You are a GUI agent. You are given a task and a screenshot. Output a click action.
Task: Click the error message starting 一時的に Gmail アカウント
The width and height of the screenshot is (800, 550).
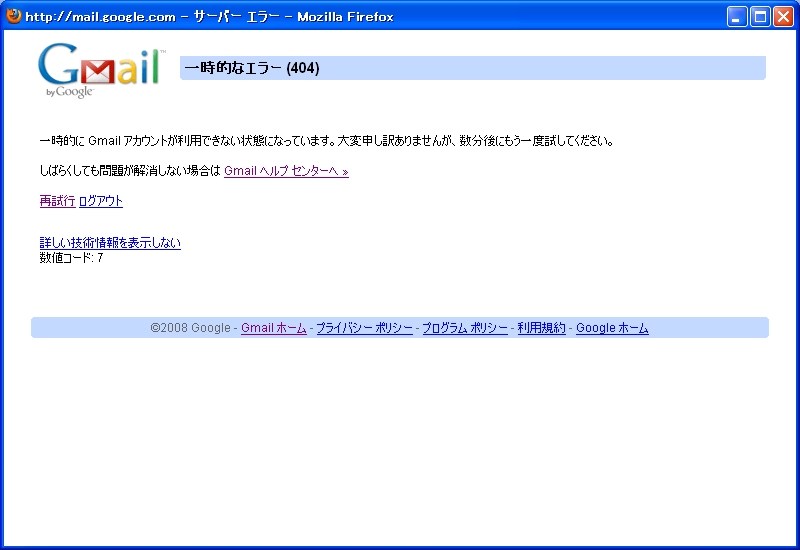(327, 141)
